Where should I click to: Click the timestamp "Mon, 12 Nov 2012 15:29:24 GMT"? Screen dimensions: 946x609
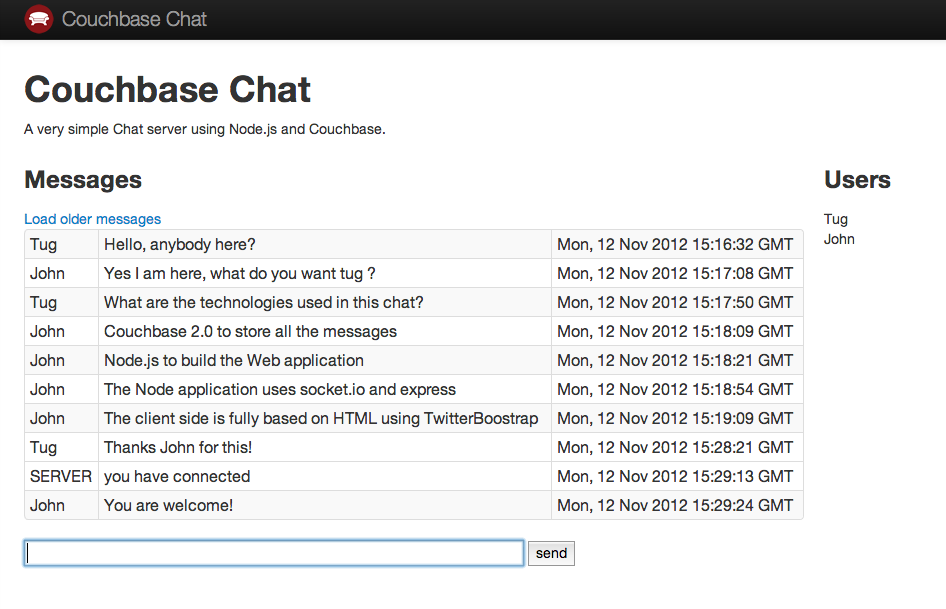point(676,505)
